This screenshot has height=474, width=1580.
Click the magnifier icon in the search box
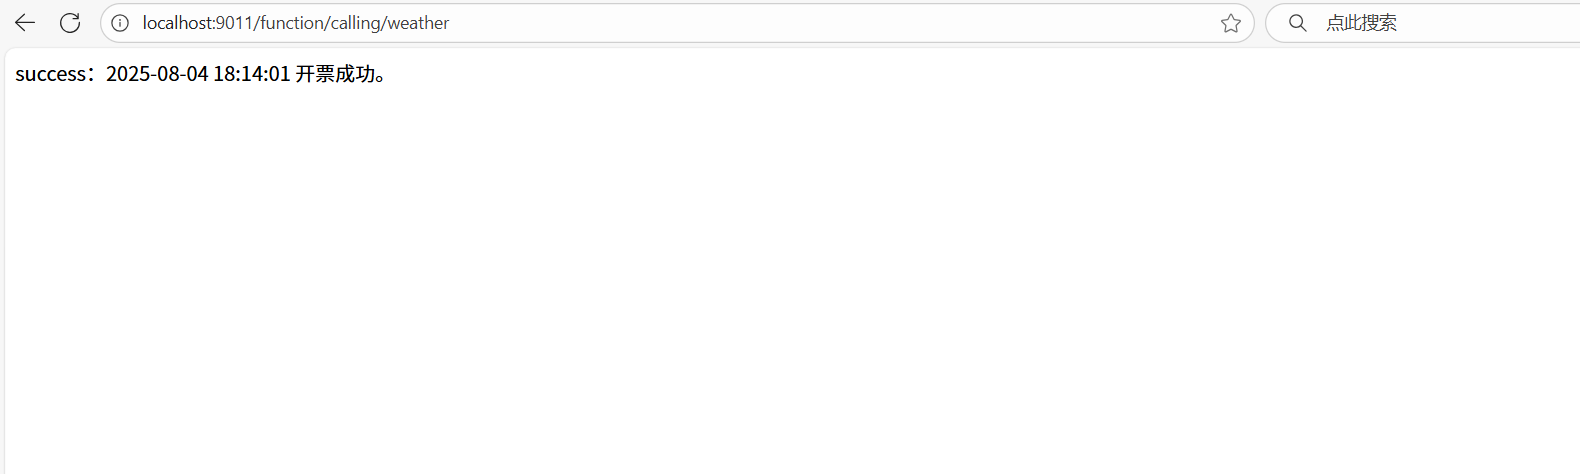pos(1297,23)
